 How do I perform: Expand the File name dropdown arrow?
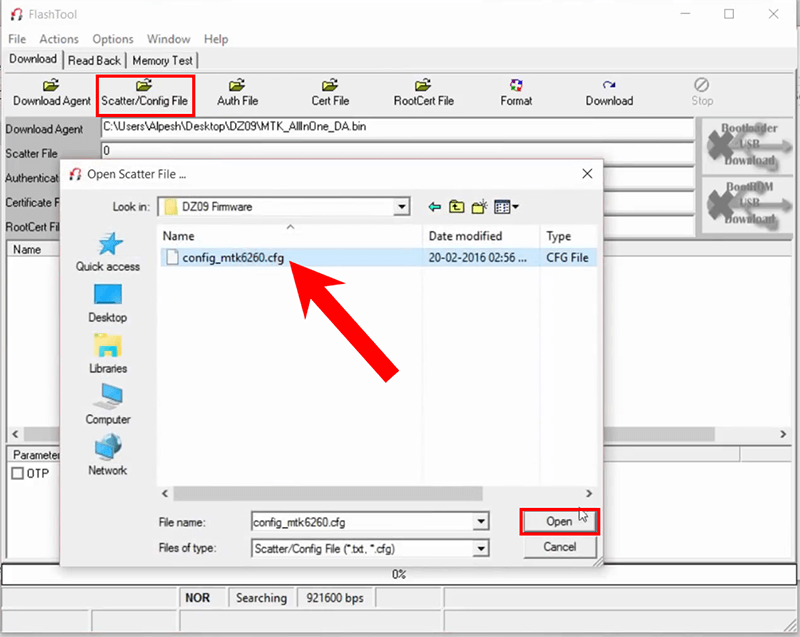click(481, 522)
